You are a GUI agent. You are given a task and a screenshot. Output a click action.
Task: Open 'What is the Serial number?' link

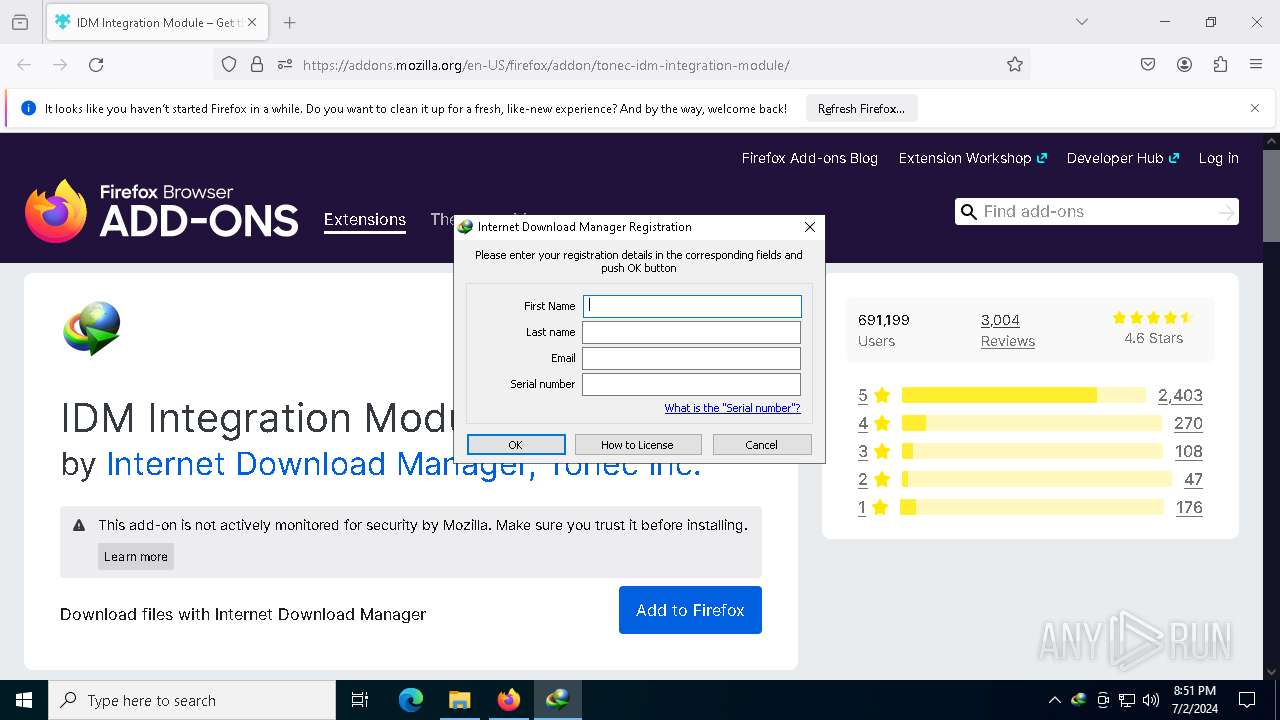(732, 408)
